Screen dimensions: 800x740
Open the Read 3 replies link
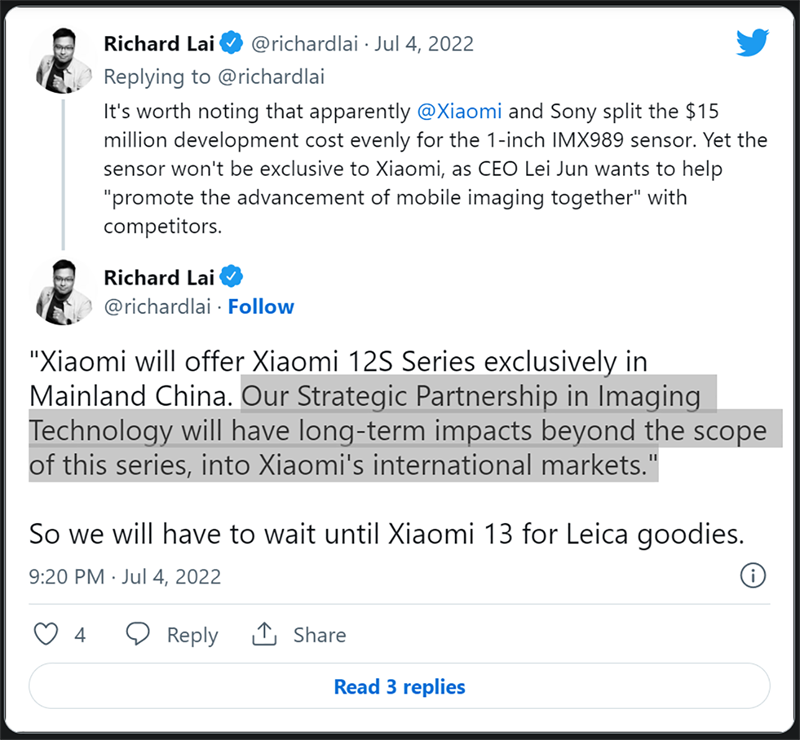[x=399, y=687]
